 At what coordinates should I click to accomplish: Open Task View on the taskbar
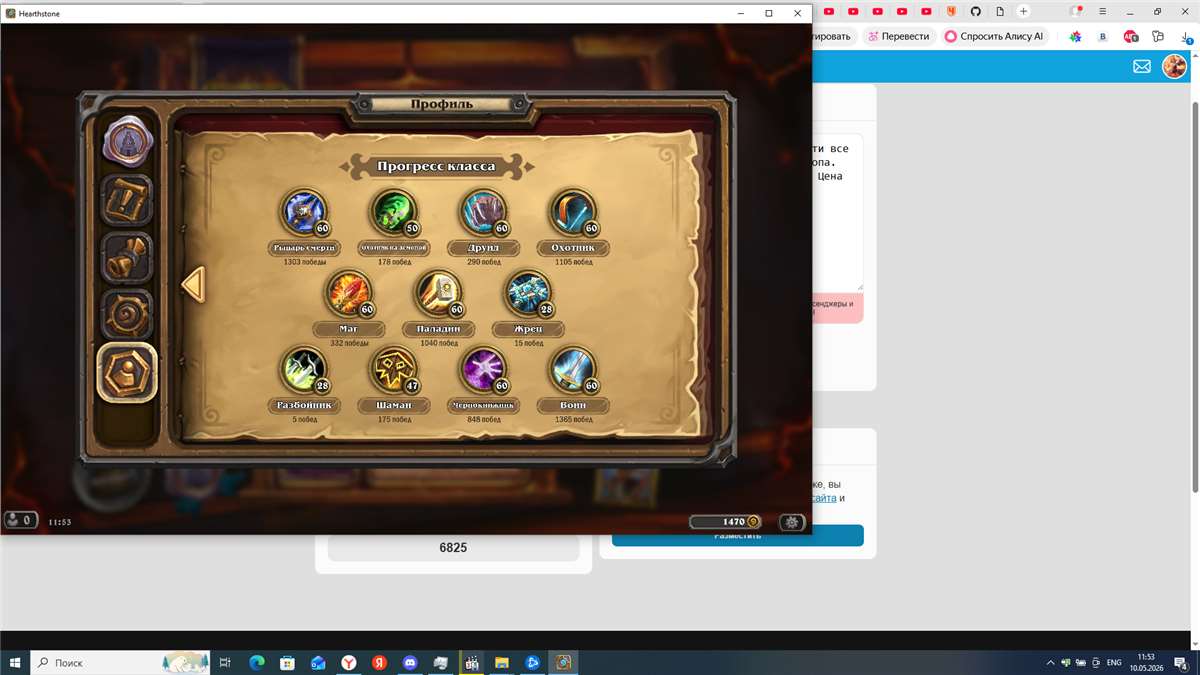pos(225,662)
